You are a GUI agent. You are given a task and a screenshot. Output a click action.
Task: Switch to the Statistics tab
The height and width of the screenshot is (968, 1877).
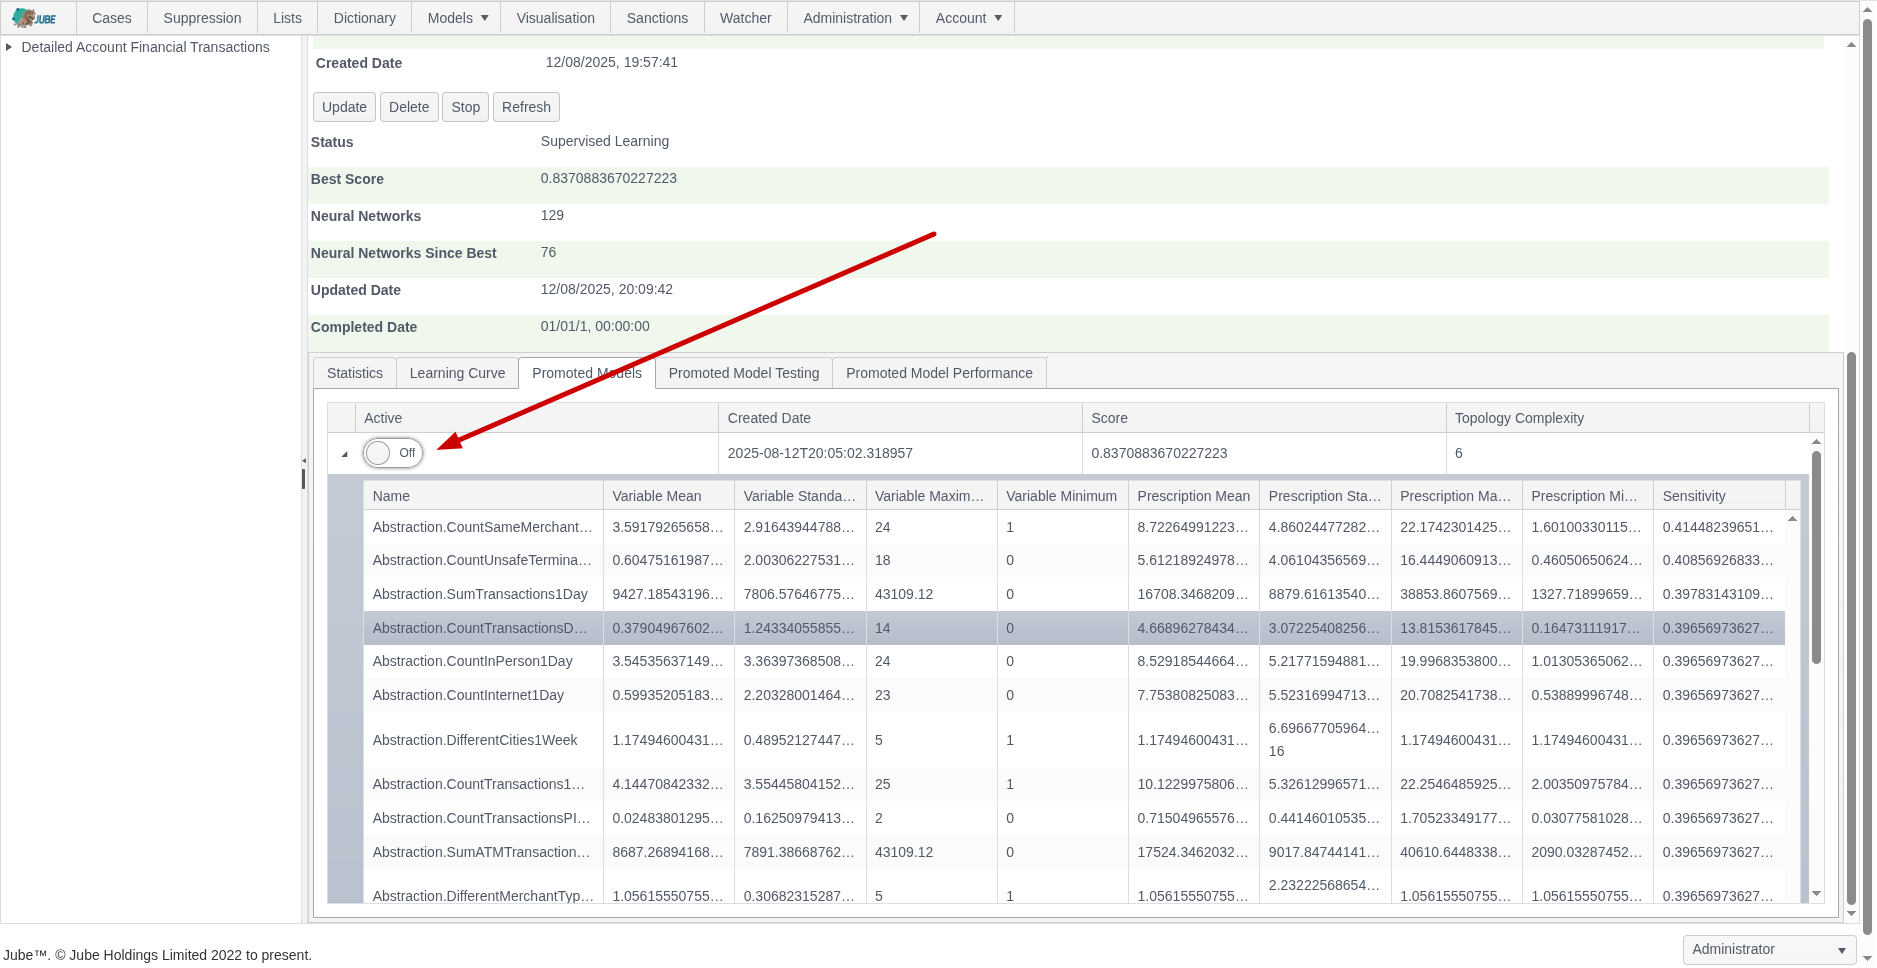coord(355,373)
